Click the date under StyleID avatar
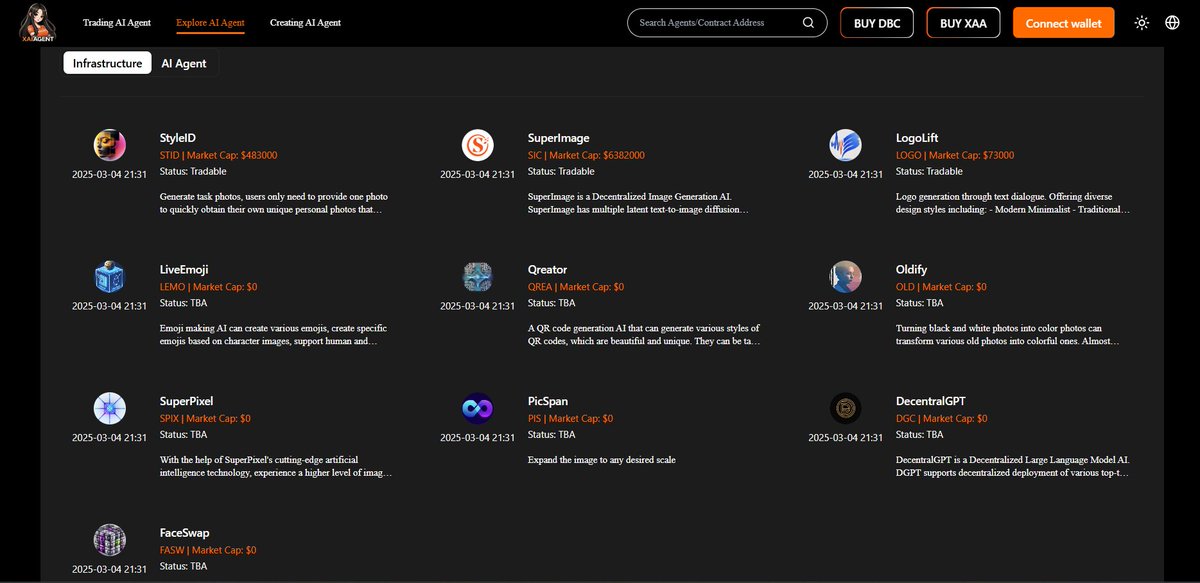 point(110,174)
